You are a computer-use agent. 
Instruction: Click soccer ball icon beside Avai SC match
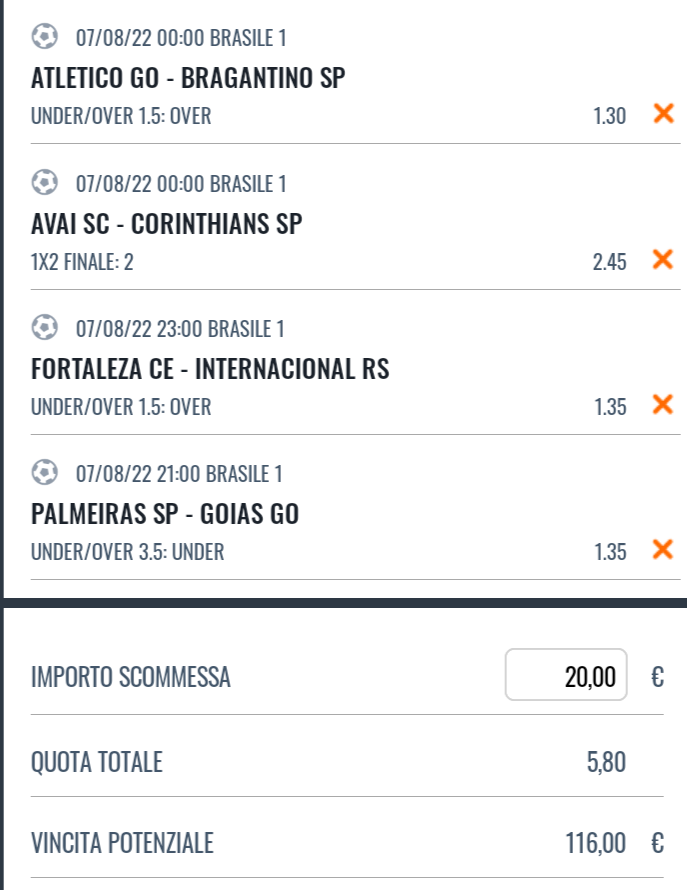pyautogui.click(x=44, y=183)
